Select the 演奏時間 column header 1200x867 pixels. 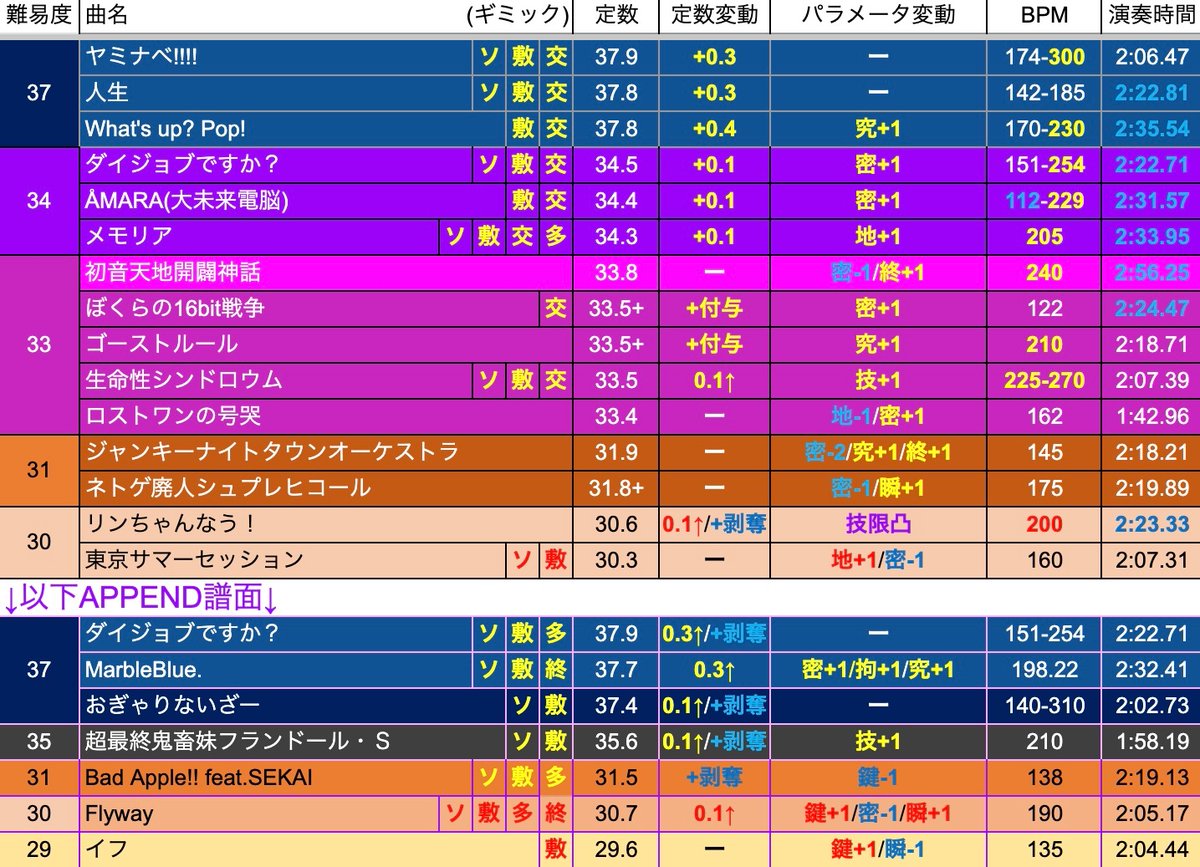tap(1150, 15)
